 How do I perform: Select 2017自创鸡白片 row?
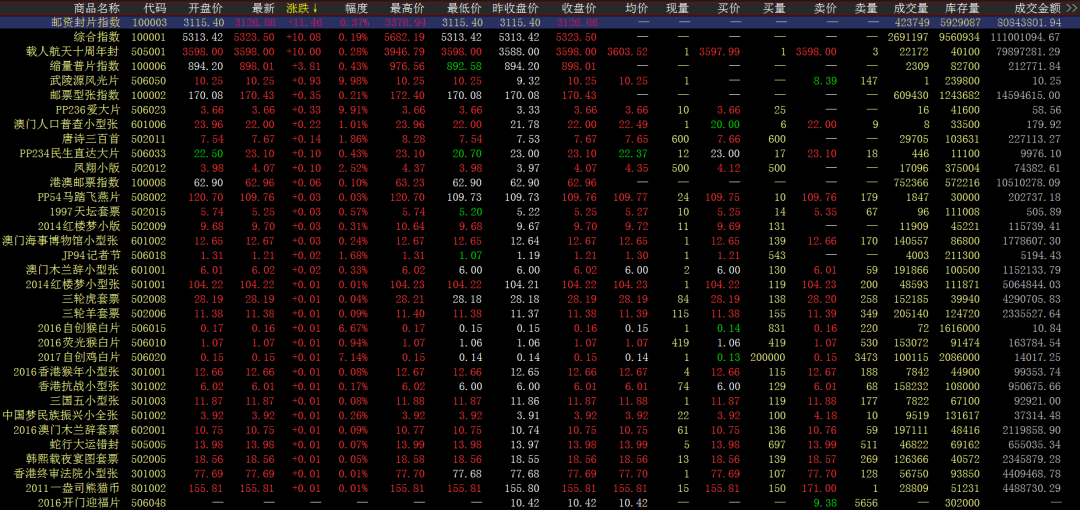click(540, 357)
